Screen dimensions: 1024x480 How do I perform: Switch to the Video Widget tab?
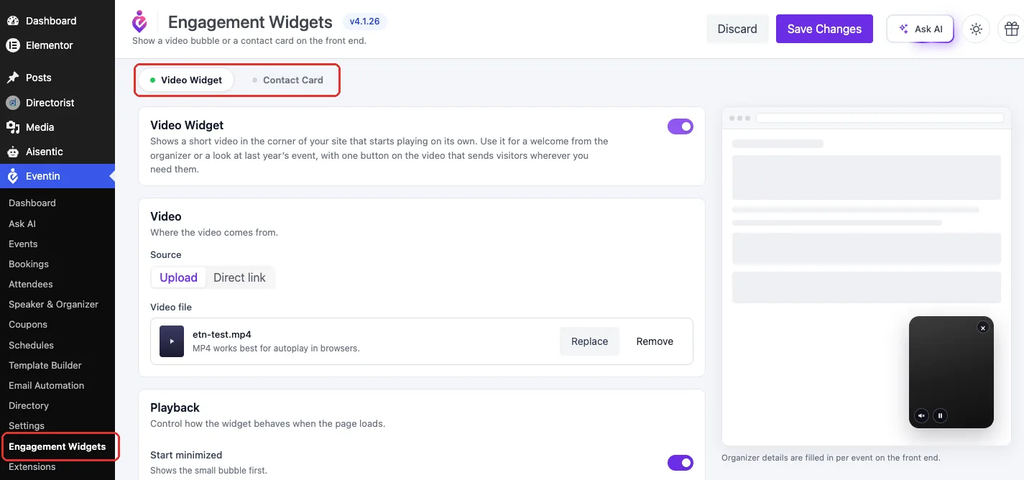tap(186, 80)
